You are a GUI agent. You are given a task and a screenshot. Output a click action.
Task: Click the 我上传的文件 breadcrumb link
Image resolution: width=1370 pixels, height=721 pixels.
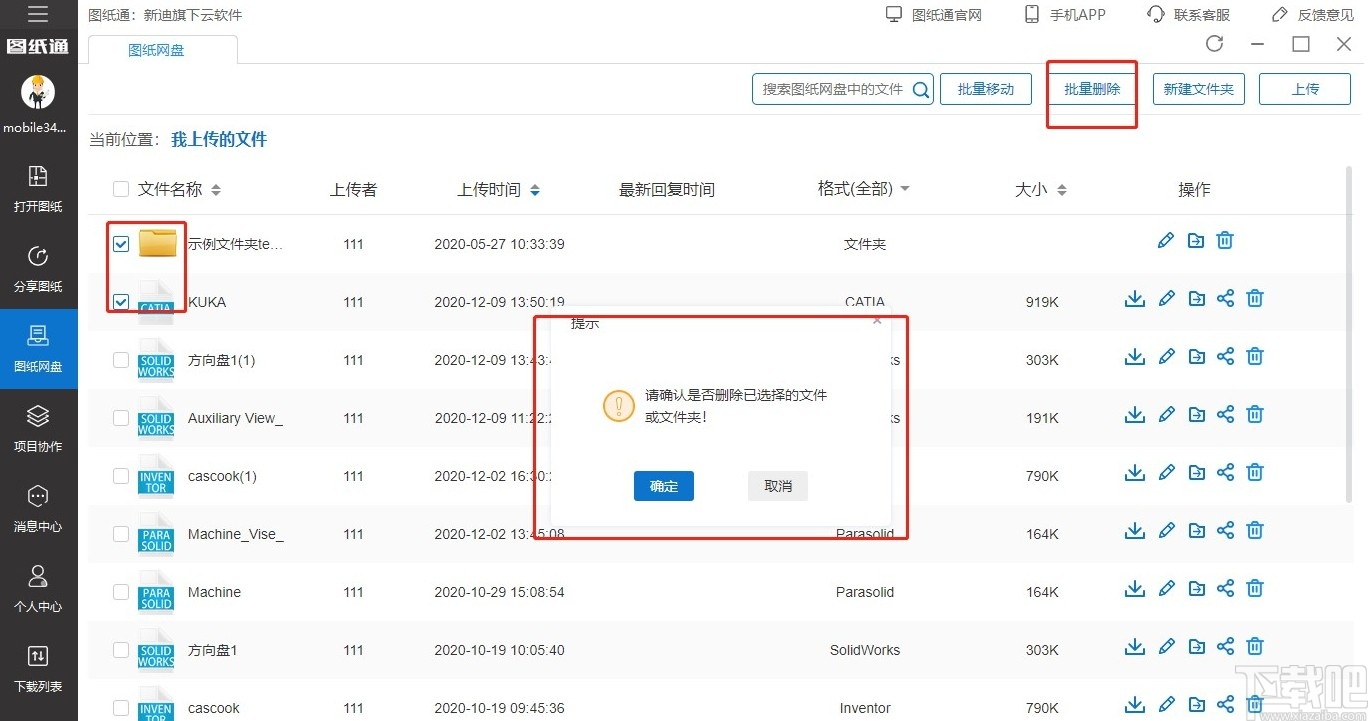click(217, 139)
